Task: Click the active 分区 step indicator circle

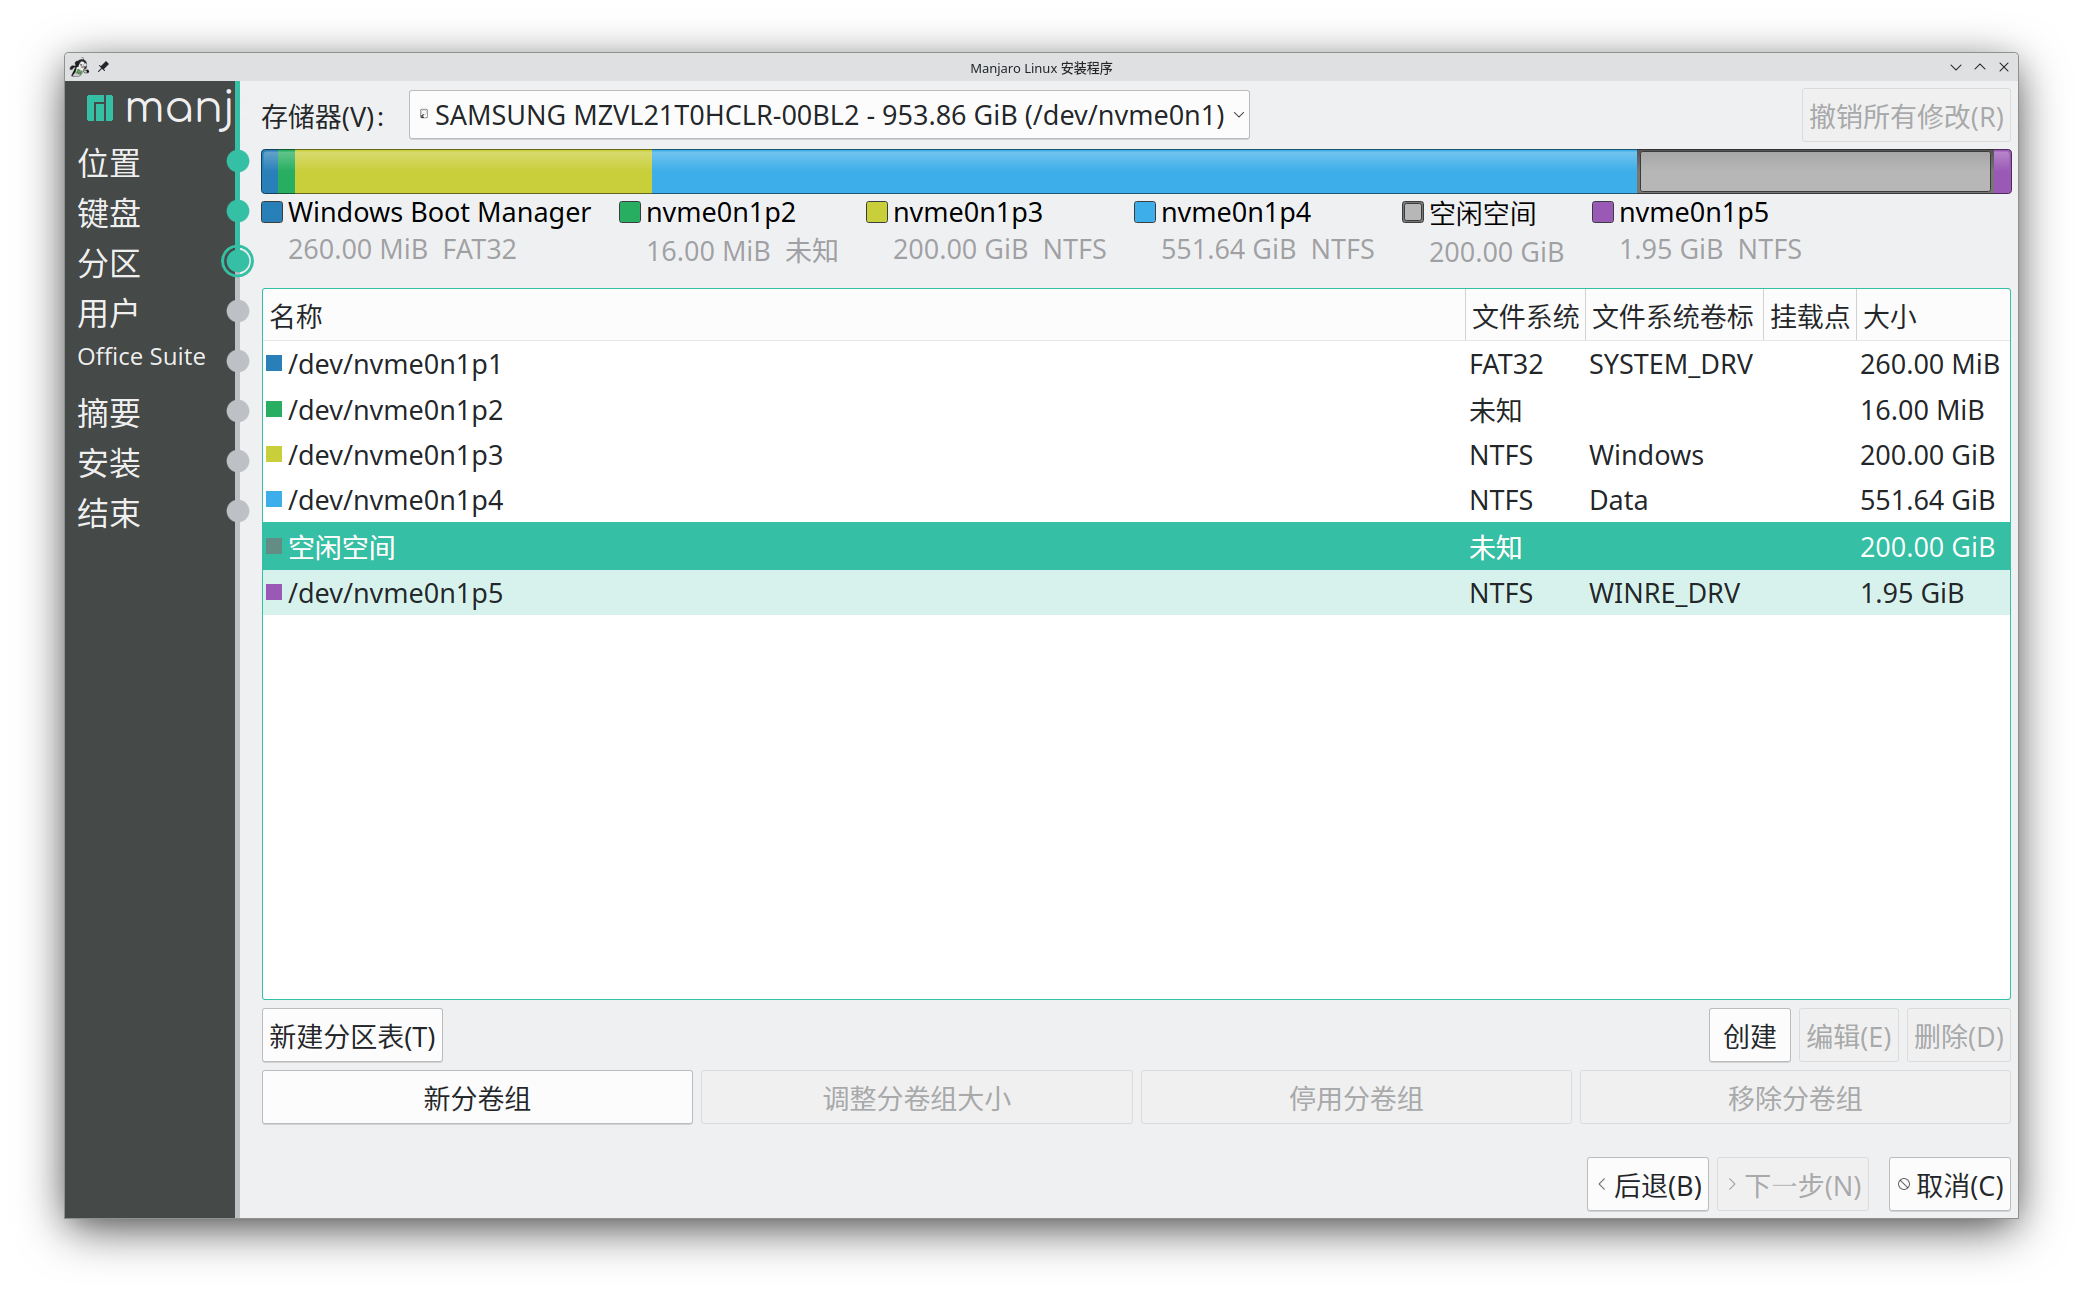Action: pos(237,261)
